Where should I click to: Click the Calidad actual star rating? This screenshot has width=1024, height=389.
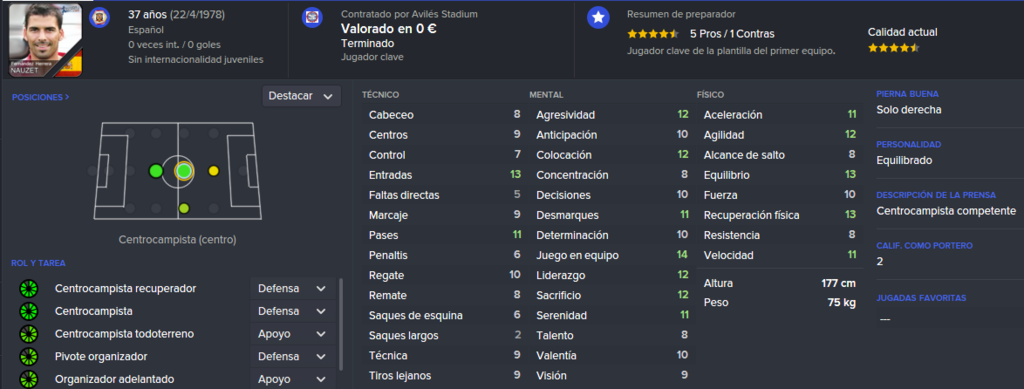click(x=893, y=48)
